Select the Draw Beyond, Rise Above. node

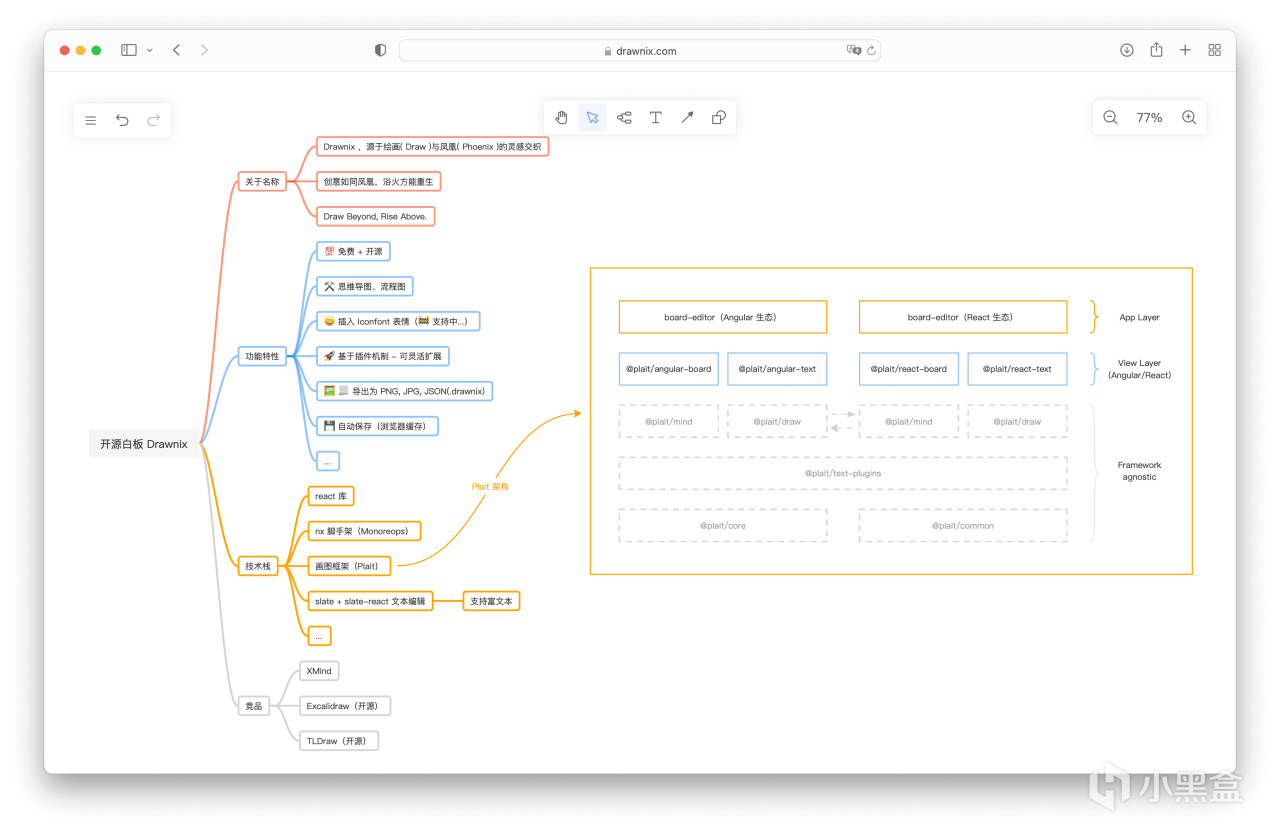coord(375,216)
